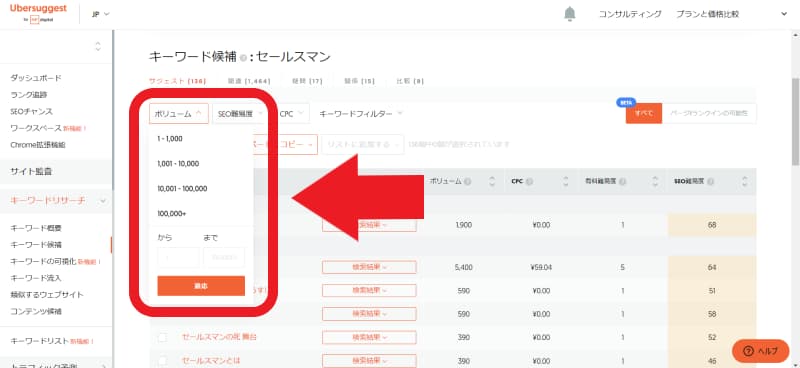Toggle the sidebar project switcher arrows

97,46
